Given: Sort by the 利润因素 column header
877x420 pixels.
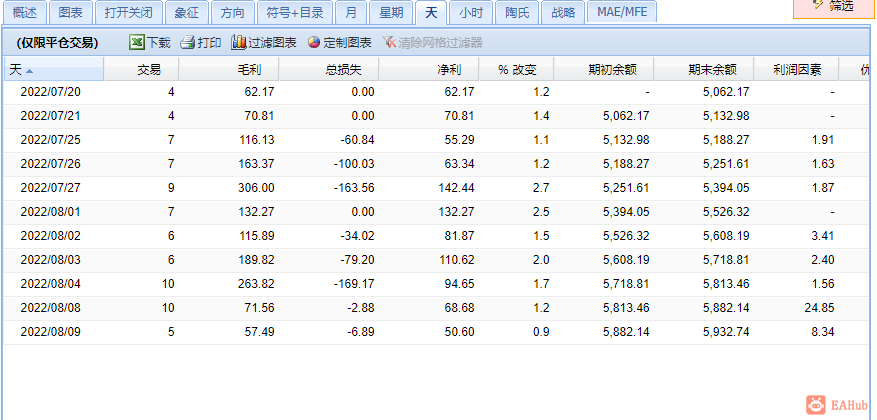Looking at the screenshot, I should click(x=796, y=69).
